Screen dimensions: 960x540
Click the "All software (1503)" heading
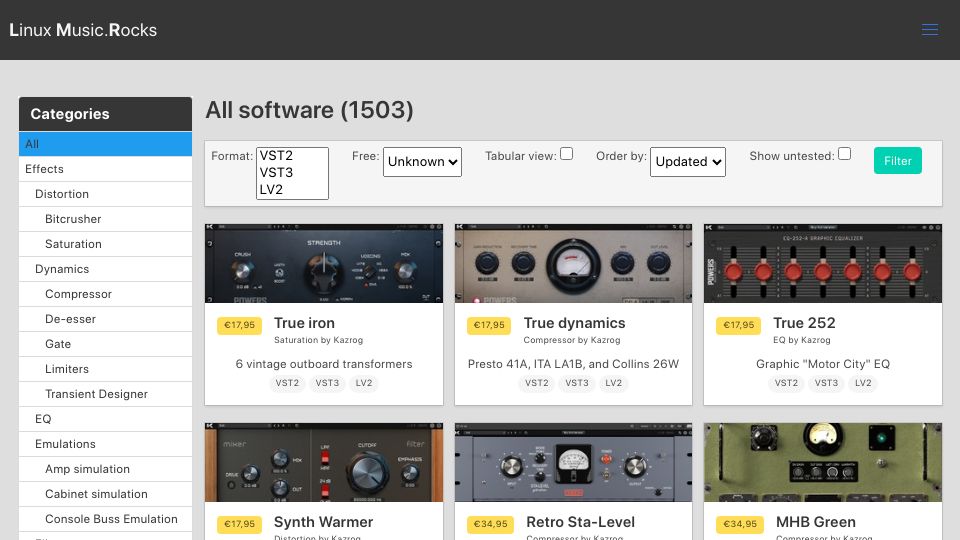(x=309, y=110)
